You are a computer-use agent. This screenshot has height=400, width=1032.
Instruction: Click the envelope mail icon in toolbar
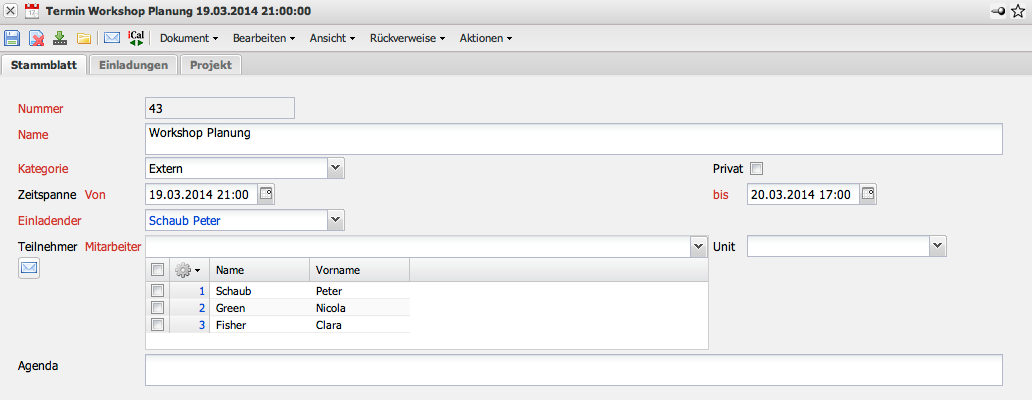pos(112,38)
